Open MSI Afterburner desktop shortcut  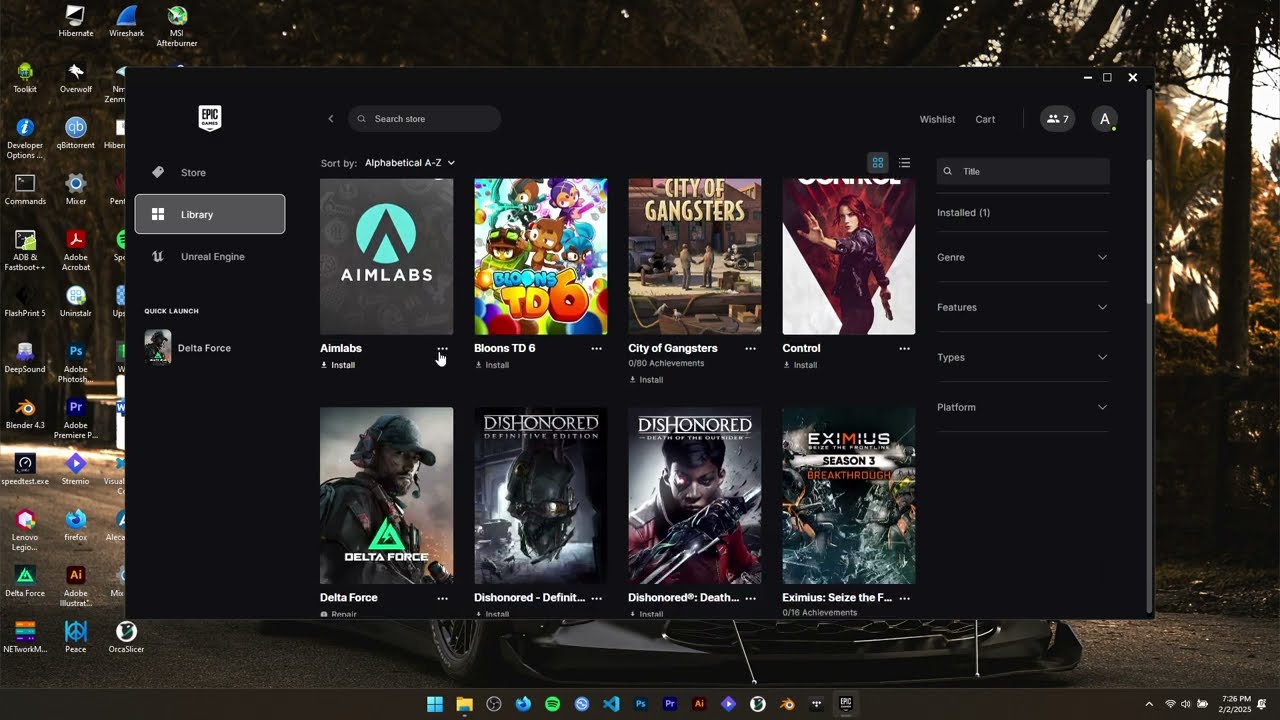click(x=177, y=26)
